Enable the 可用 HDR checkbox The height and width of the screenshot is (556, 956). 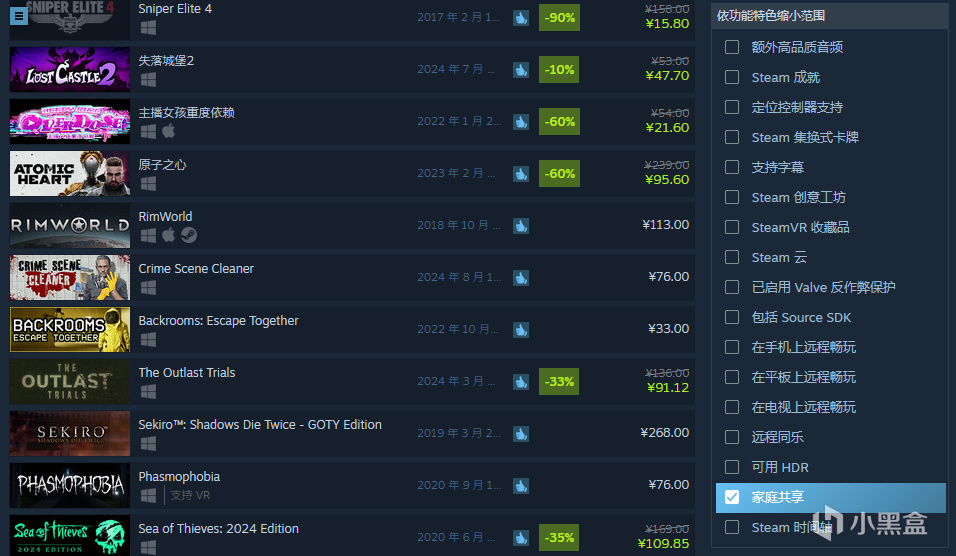pos(732,467)
